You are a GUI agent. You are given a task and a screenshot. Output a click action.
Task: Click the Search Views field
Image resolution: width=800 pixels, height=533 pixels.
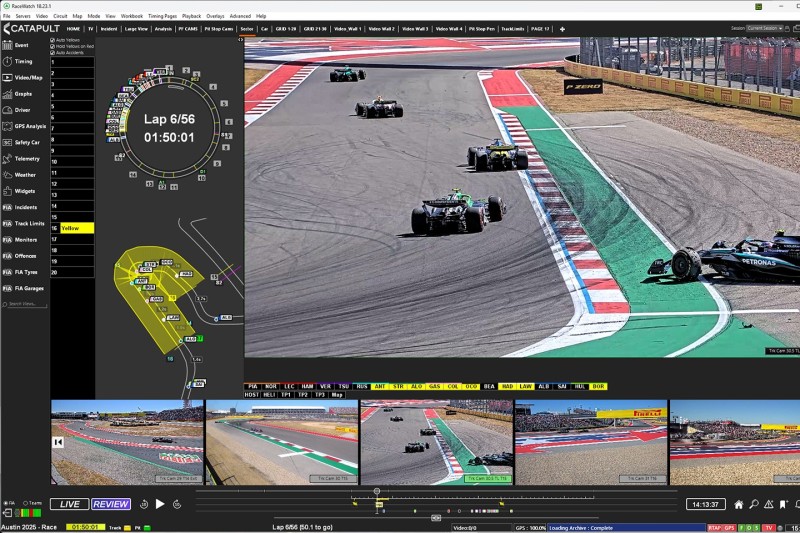coord(24,304)
